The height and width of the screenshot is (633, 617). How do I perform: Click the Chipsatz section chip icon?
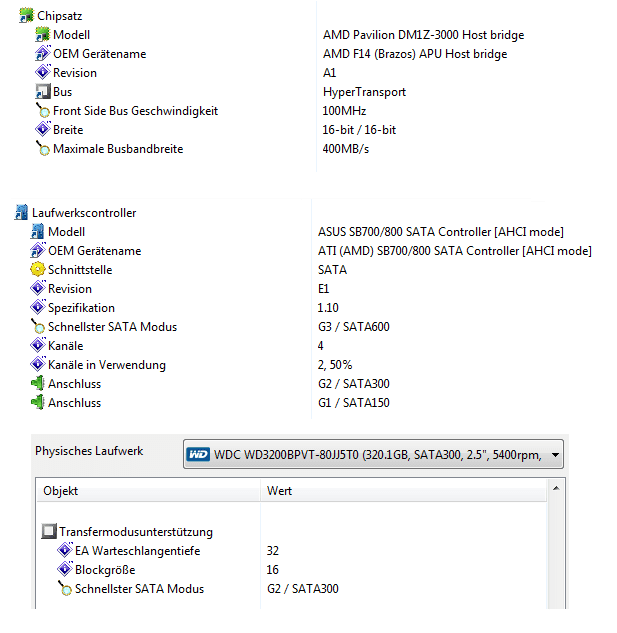point(27,15)
